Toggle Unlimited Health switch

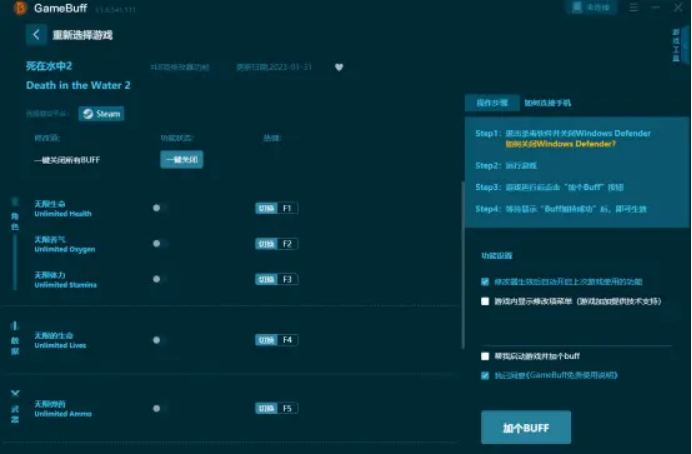tap(159, 208)
